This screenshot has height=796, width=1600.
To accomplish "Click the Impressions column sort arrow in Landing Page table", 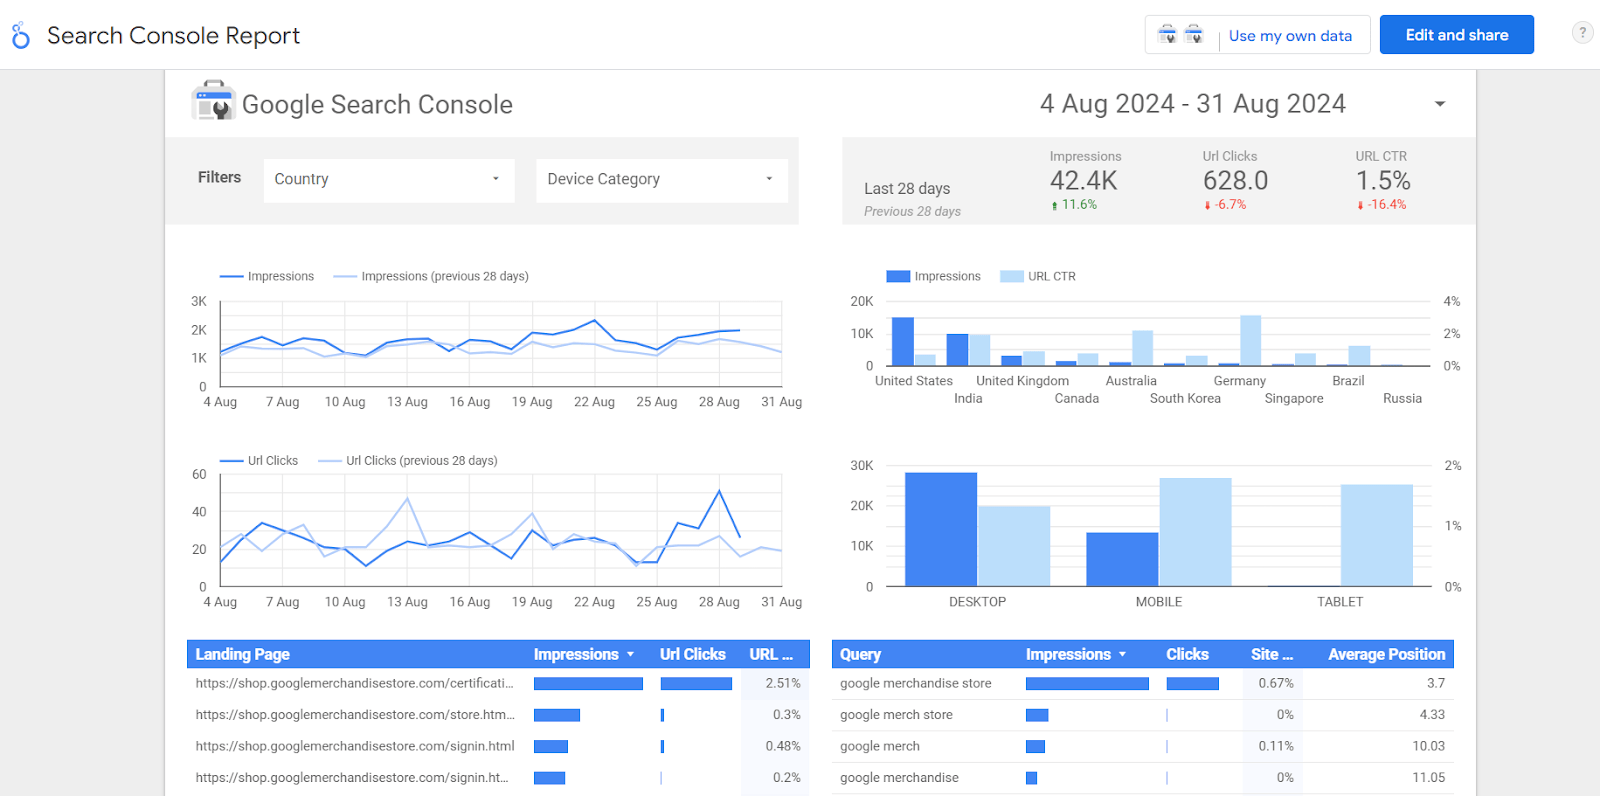I will 631,655.
